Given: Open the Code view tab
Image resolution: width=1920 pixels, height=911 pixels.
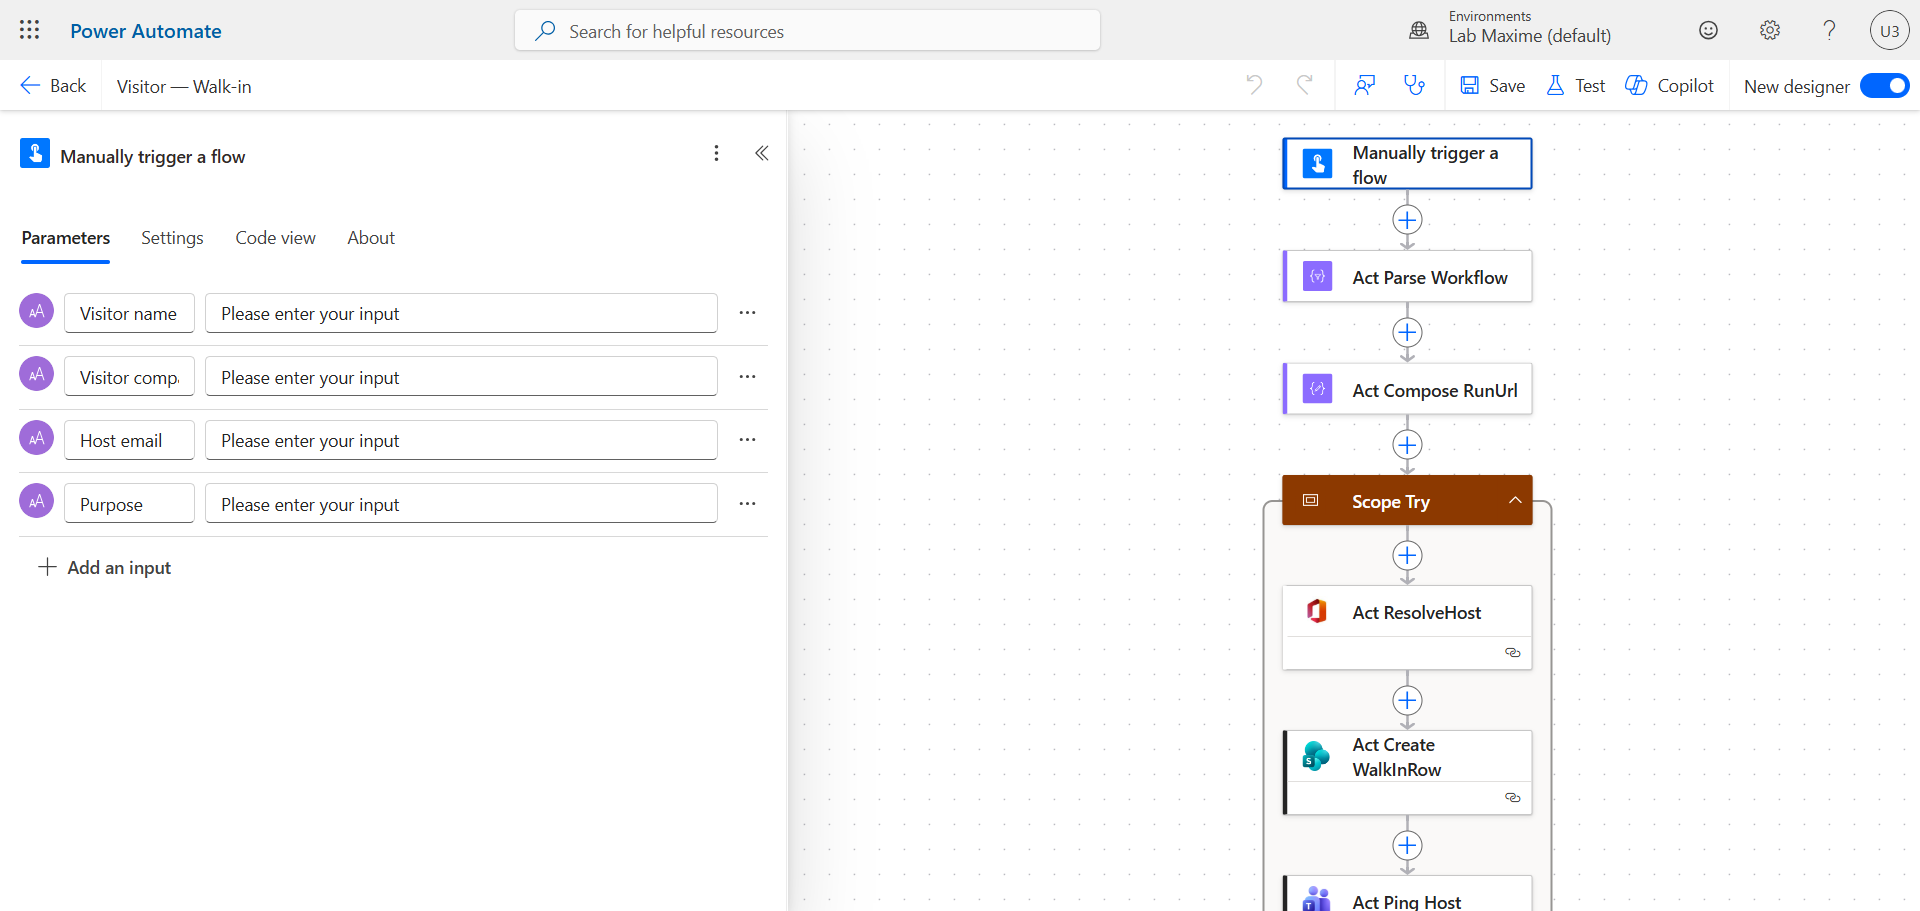Looking at the screenshot, I should click(x=276, y=238).
